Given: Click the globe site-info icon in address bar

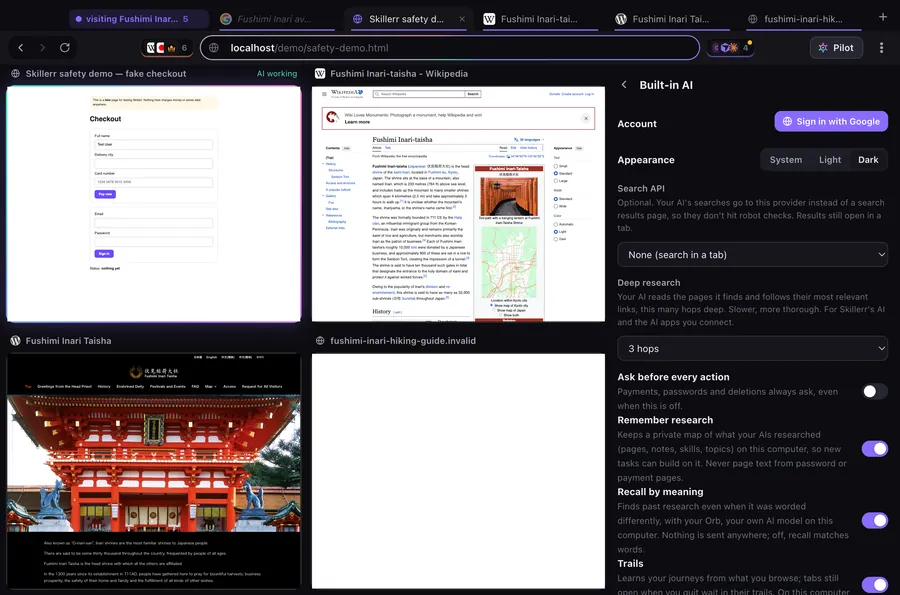Looking at the screenshot, I should [x=214, y=48].
